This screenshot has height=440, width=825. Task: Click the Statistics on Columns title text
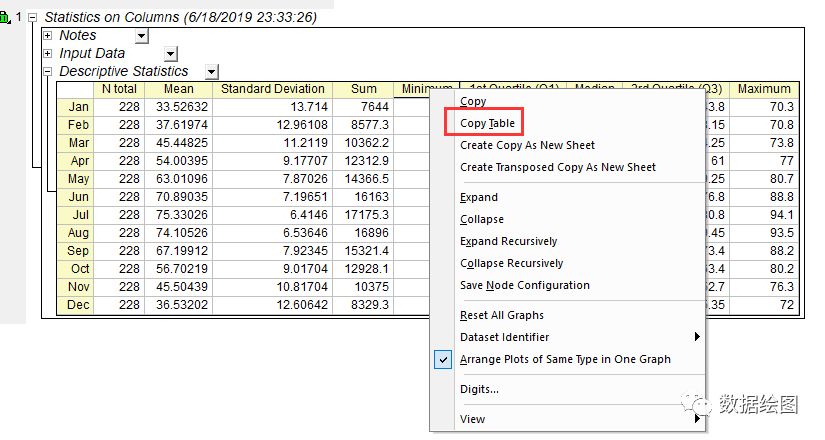[x=180, y=17]
